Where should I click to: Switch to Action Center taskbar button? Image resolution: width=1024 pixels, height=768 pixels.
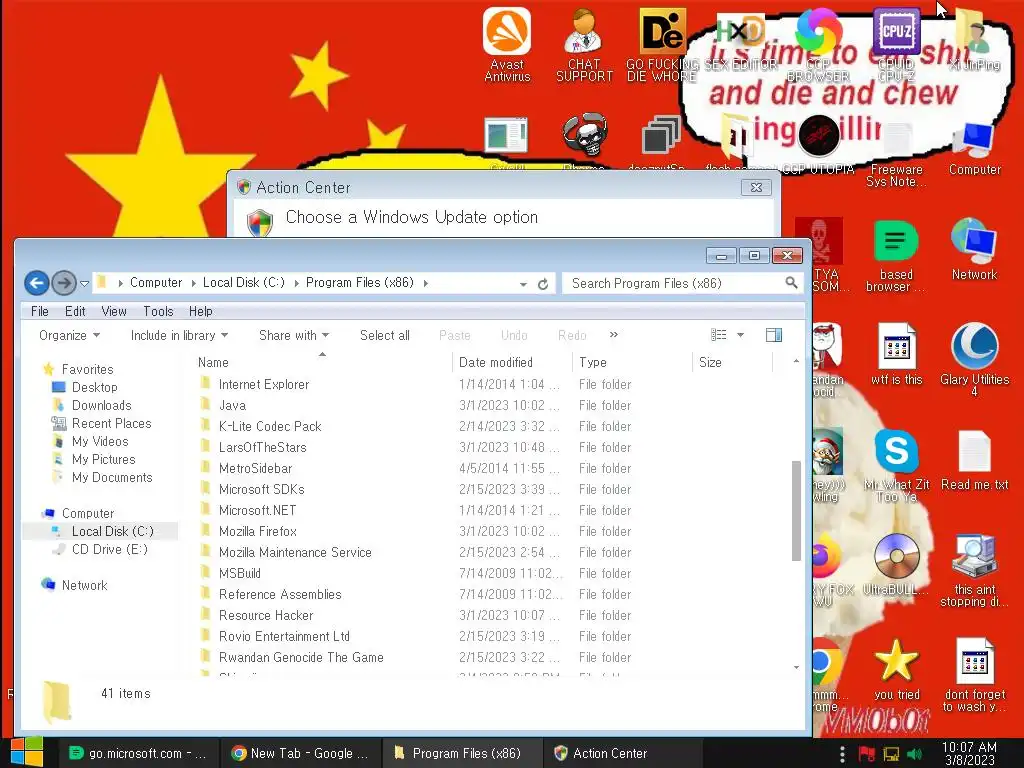[x=624, y=753]
